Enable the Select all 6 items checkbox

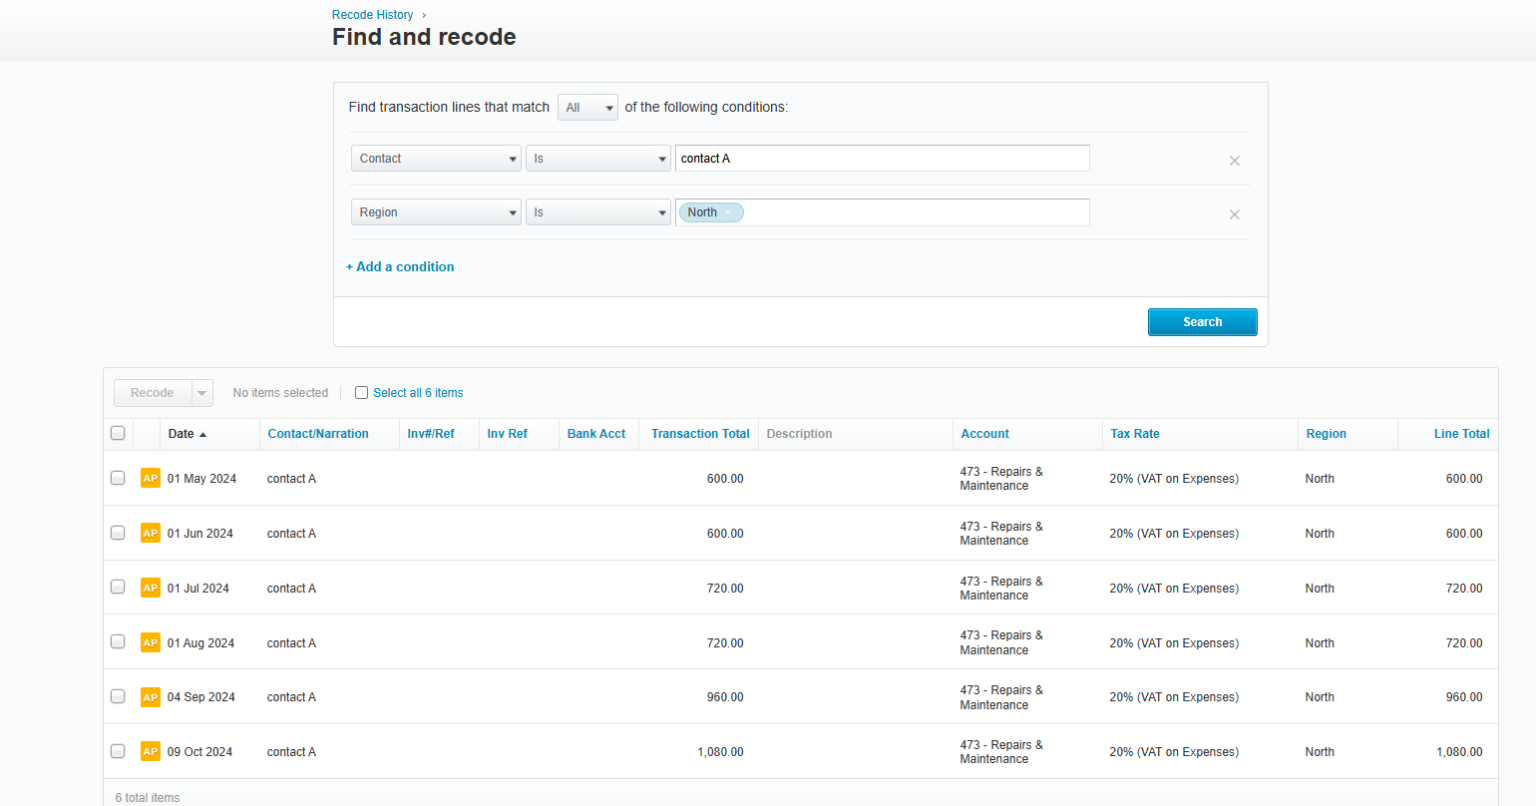(x=361, y=392)
